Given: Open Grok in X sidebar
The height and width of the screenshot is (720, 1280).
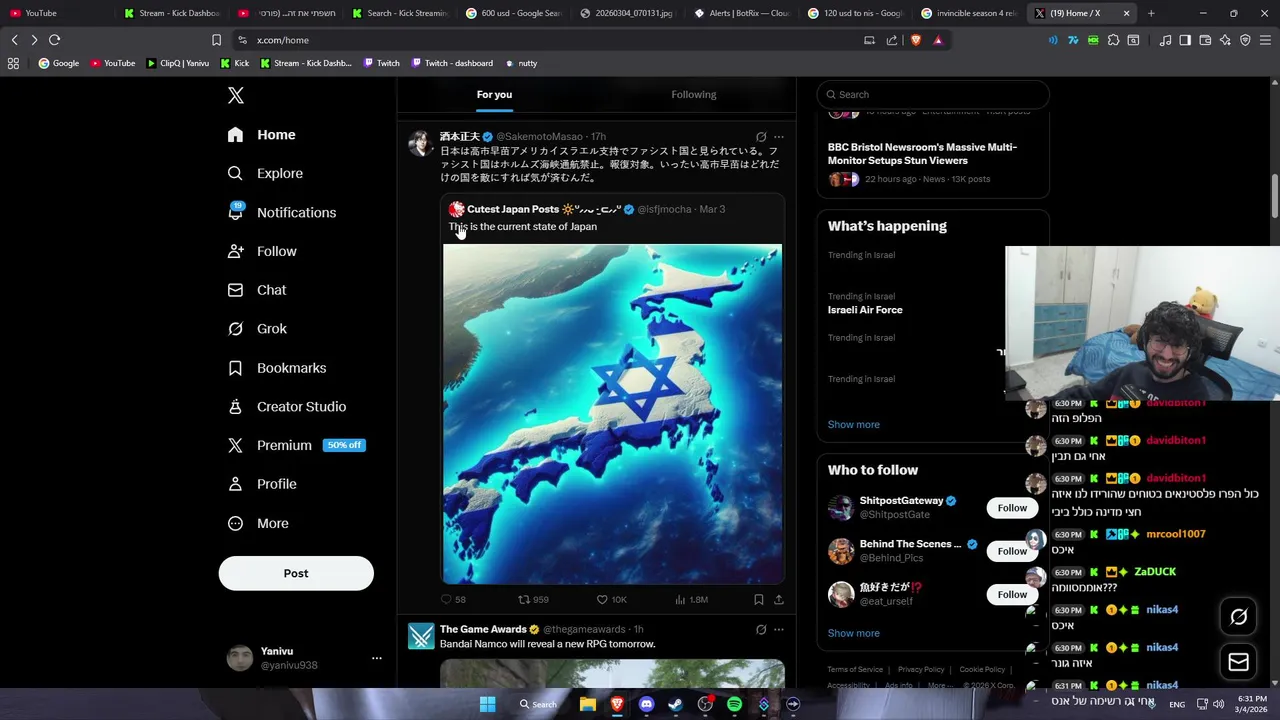Looking at the screenshot, I should [x=257, y=329].
